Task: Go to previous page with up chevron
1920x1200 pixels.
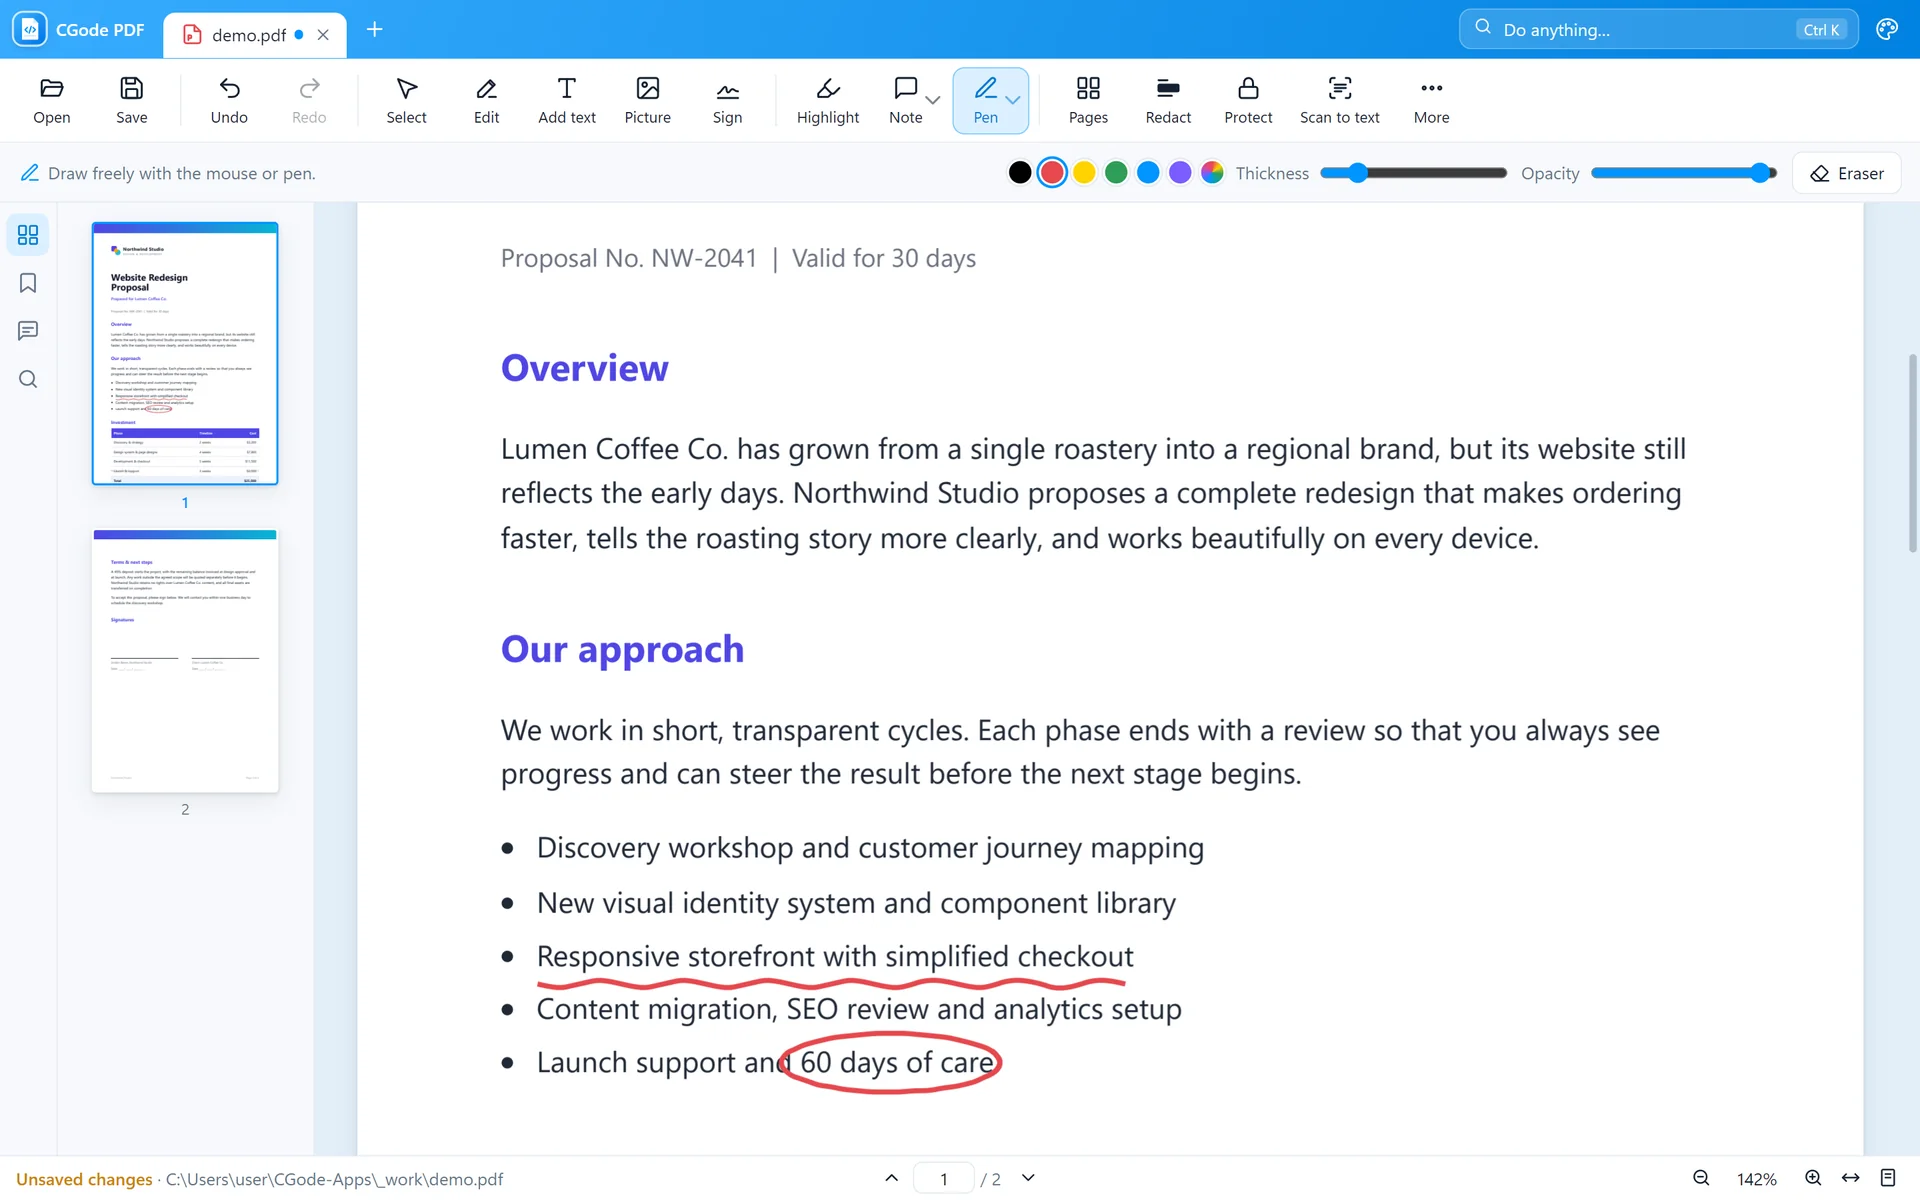Action: [891, 1178]
